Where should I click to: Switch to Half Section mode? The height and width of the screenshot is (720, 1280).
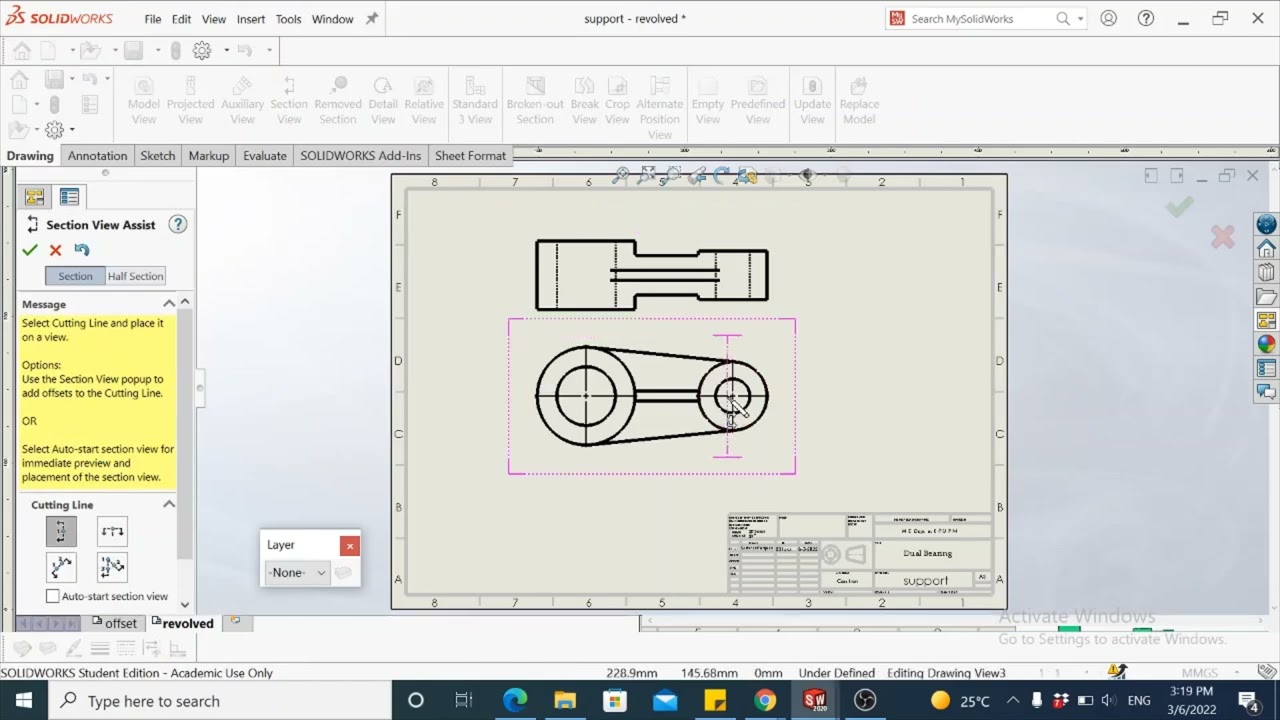pyautogui.click(x=135, y=276)
